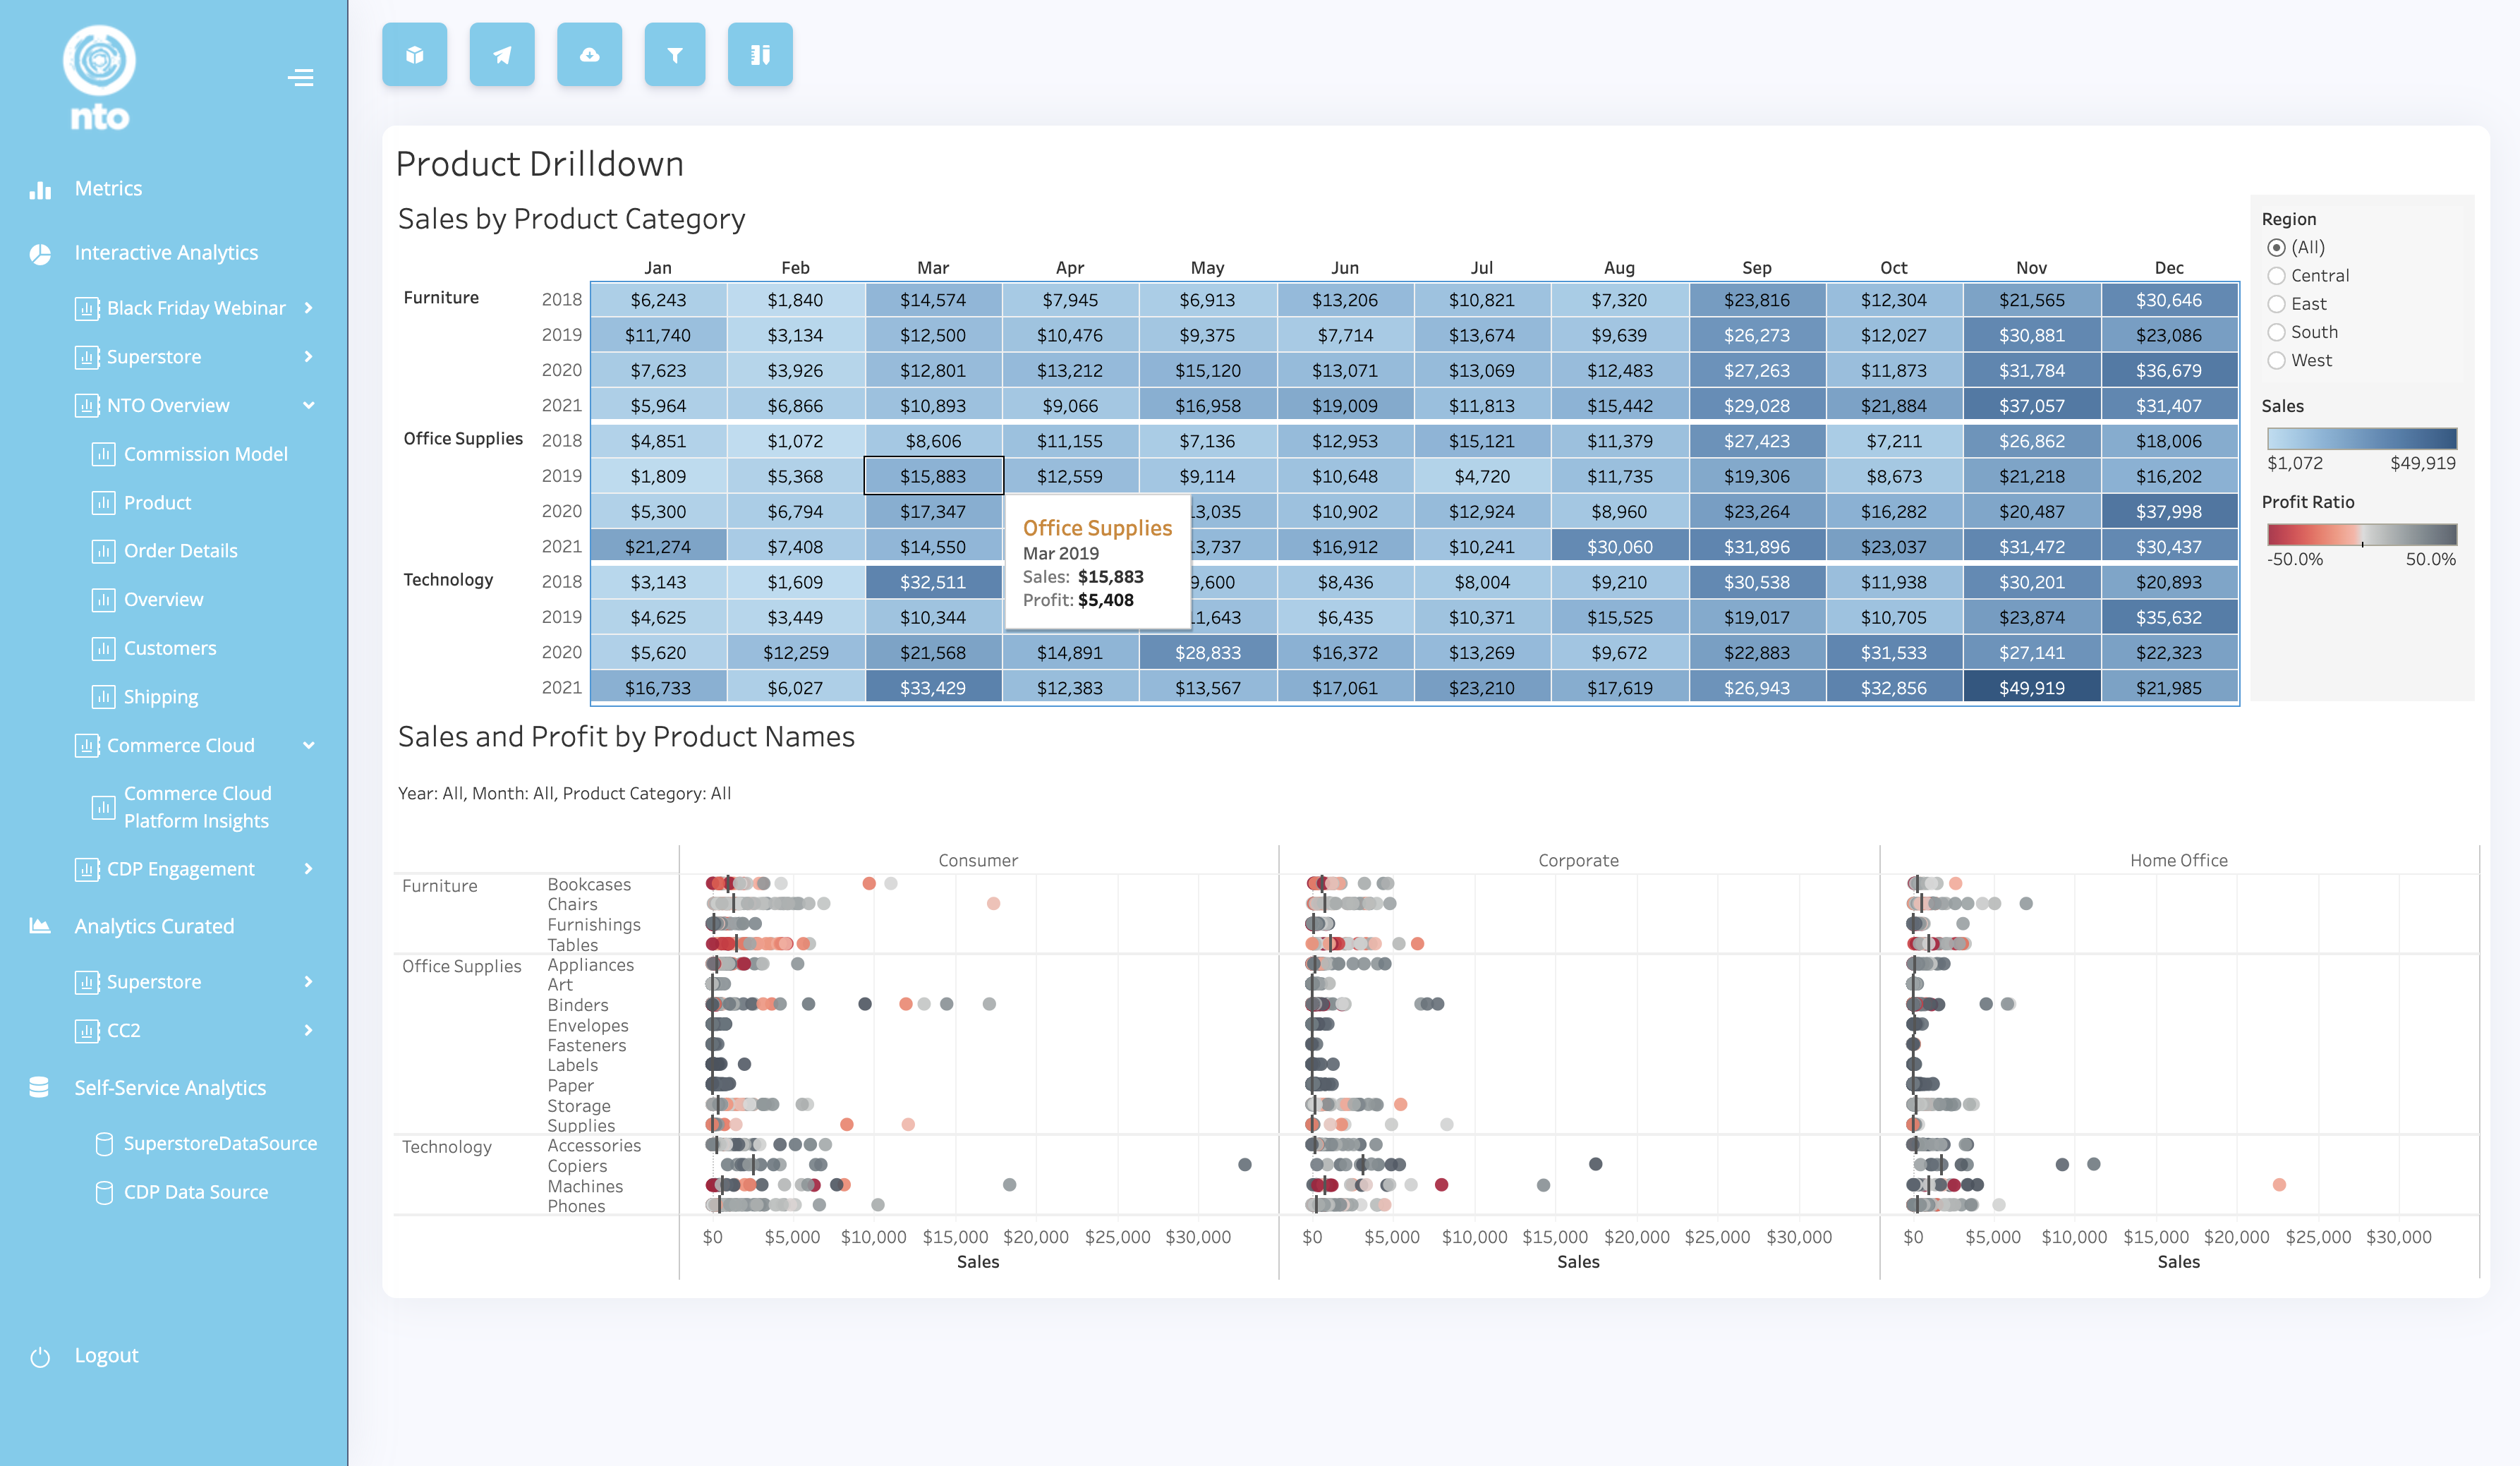
Task: Select the Central region radio button
Action: [x=2277, y=275]
